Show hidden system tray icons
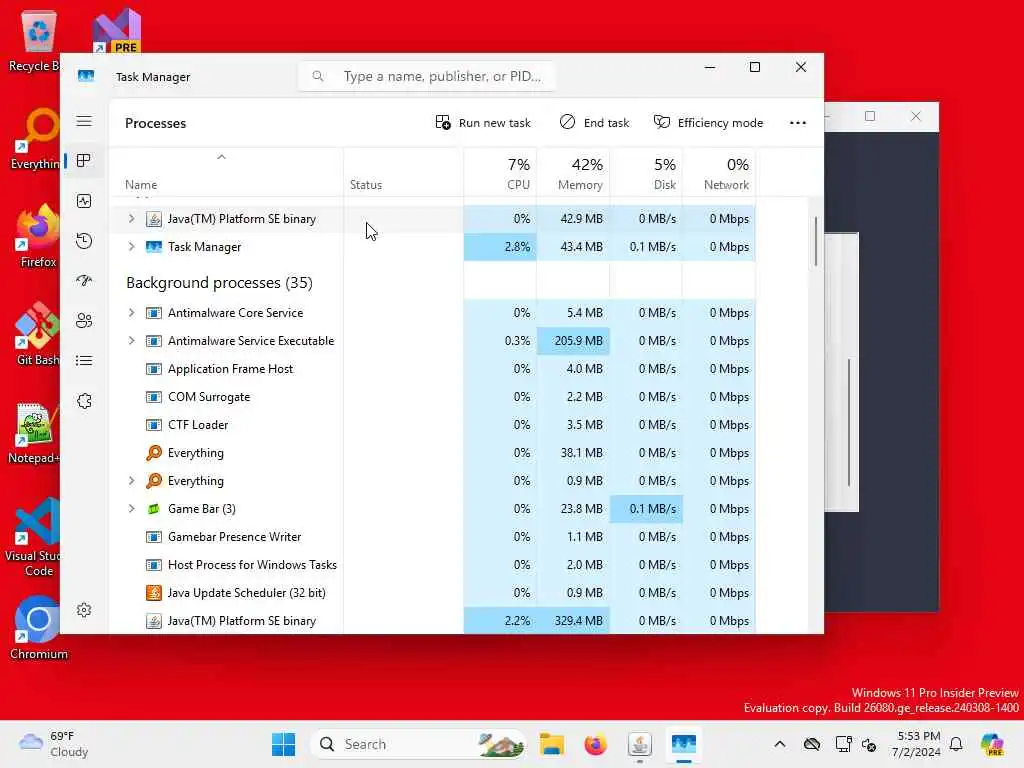 pyautogui.click(x=780, y=744)
